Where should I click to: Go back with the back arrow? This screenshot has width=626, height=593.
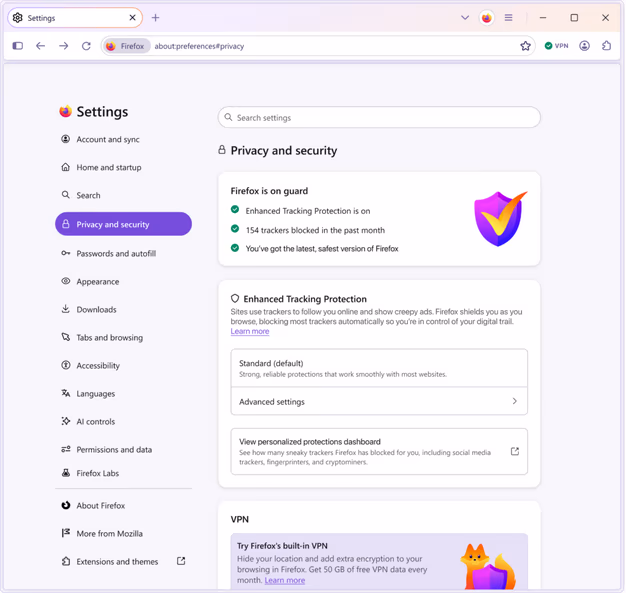(x=40, y=46)
